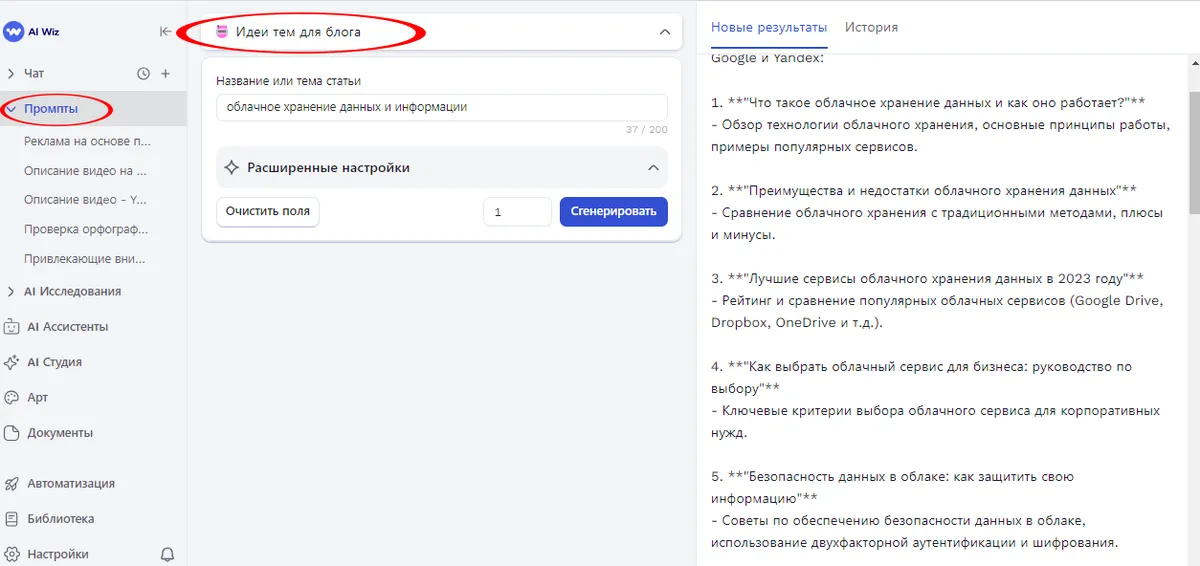
Task: Expand the AI Исследования chevron
Action: 11,292
